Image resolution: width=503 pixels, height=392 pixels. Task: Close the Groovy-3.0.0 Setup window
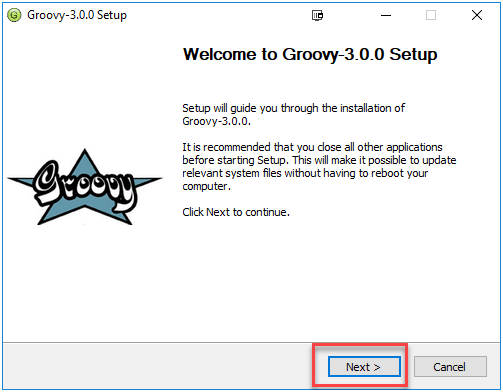pyautogui.click(x=477, y=15)
